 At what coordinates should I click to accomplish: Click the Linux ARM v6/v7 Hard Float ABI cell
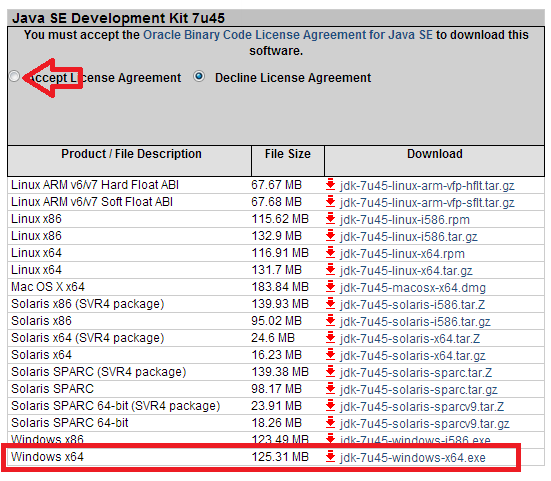[x=95, y=184]
